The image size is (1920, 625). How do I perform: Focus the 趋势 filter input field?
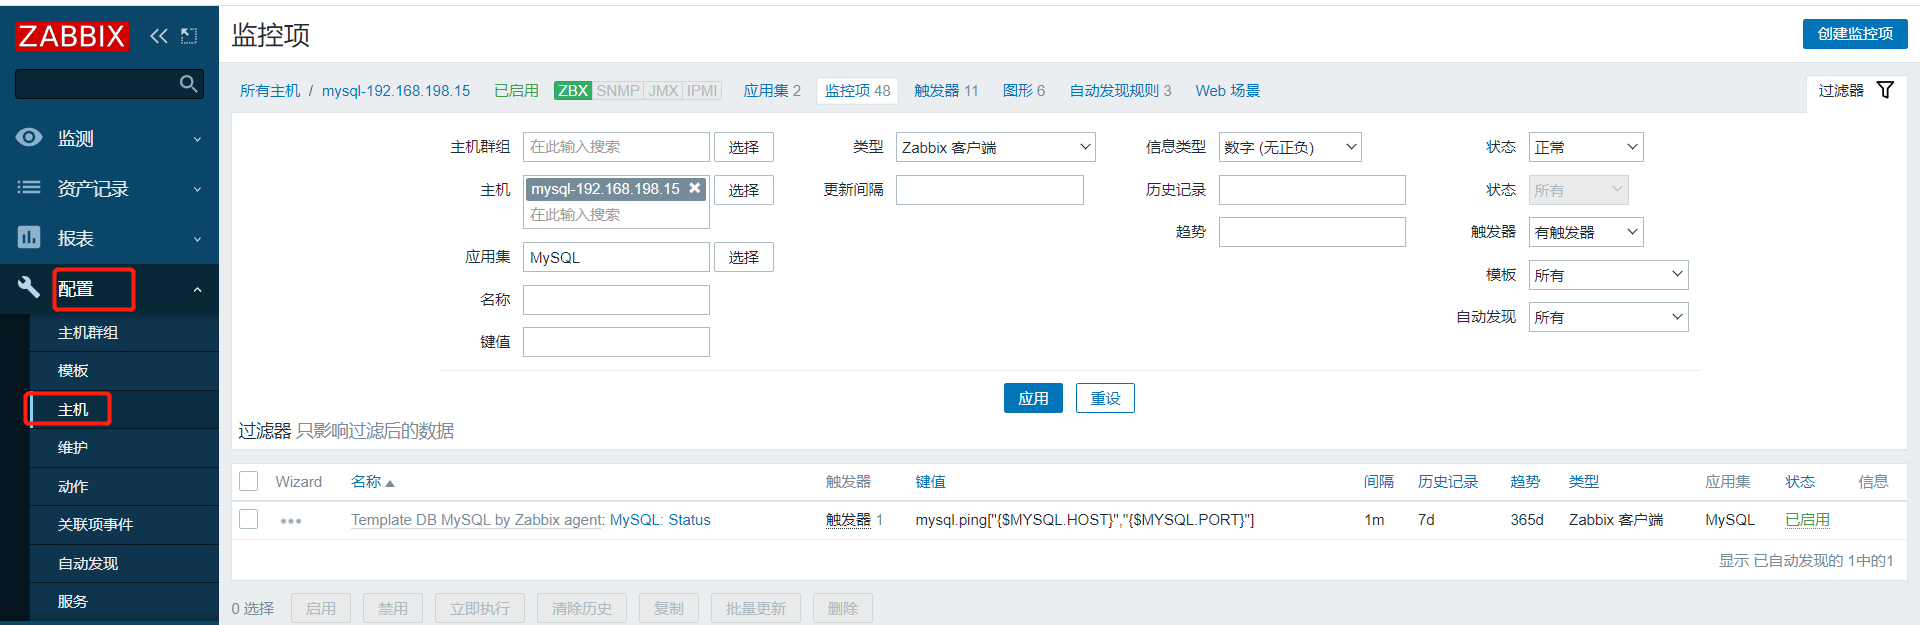pyautogui.click(x=1312, y=232)
